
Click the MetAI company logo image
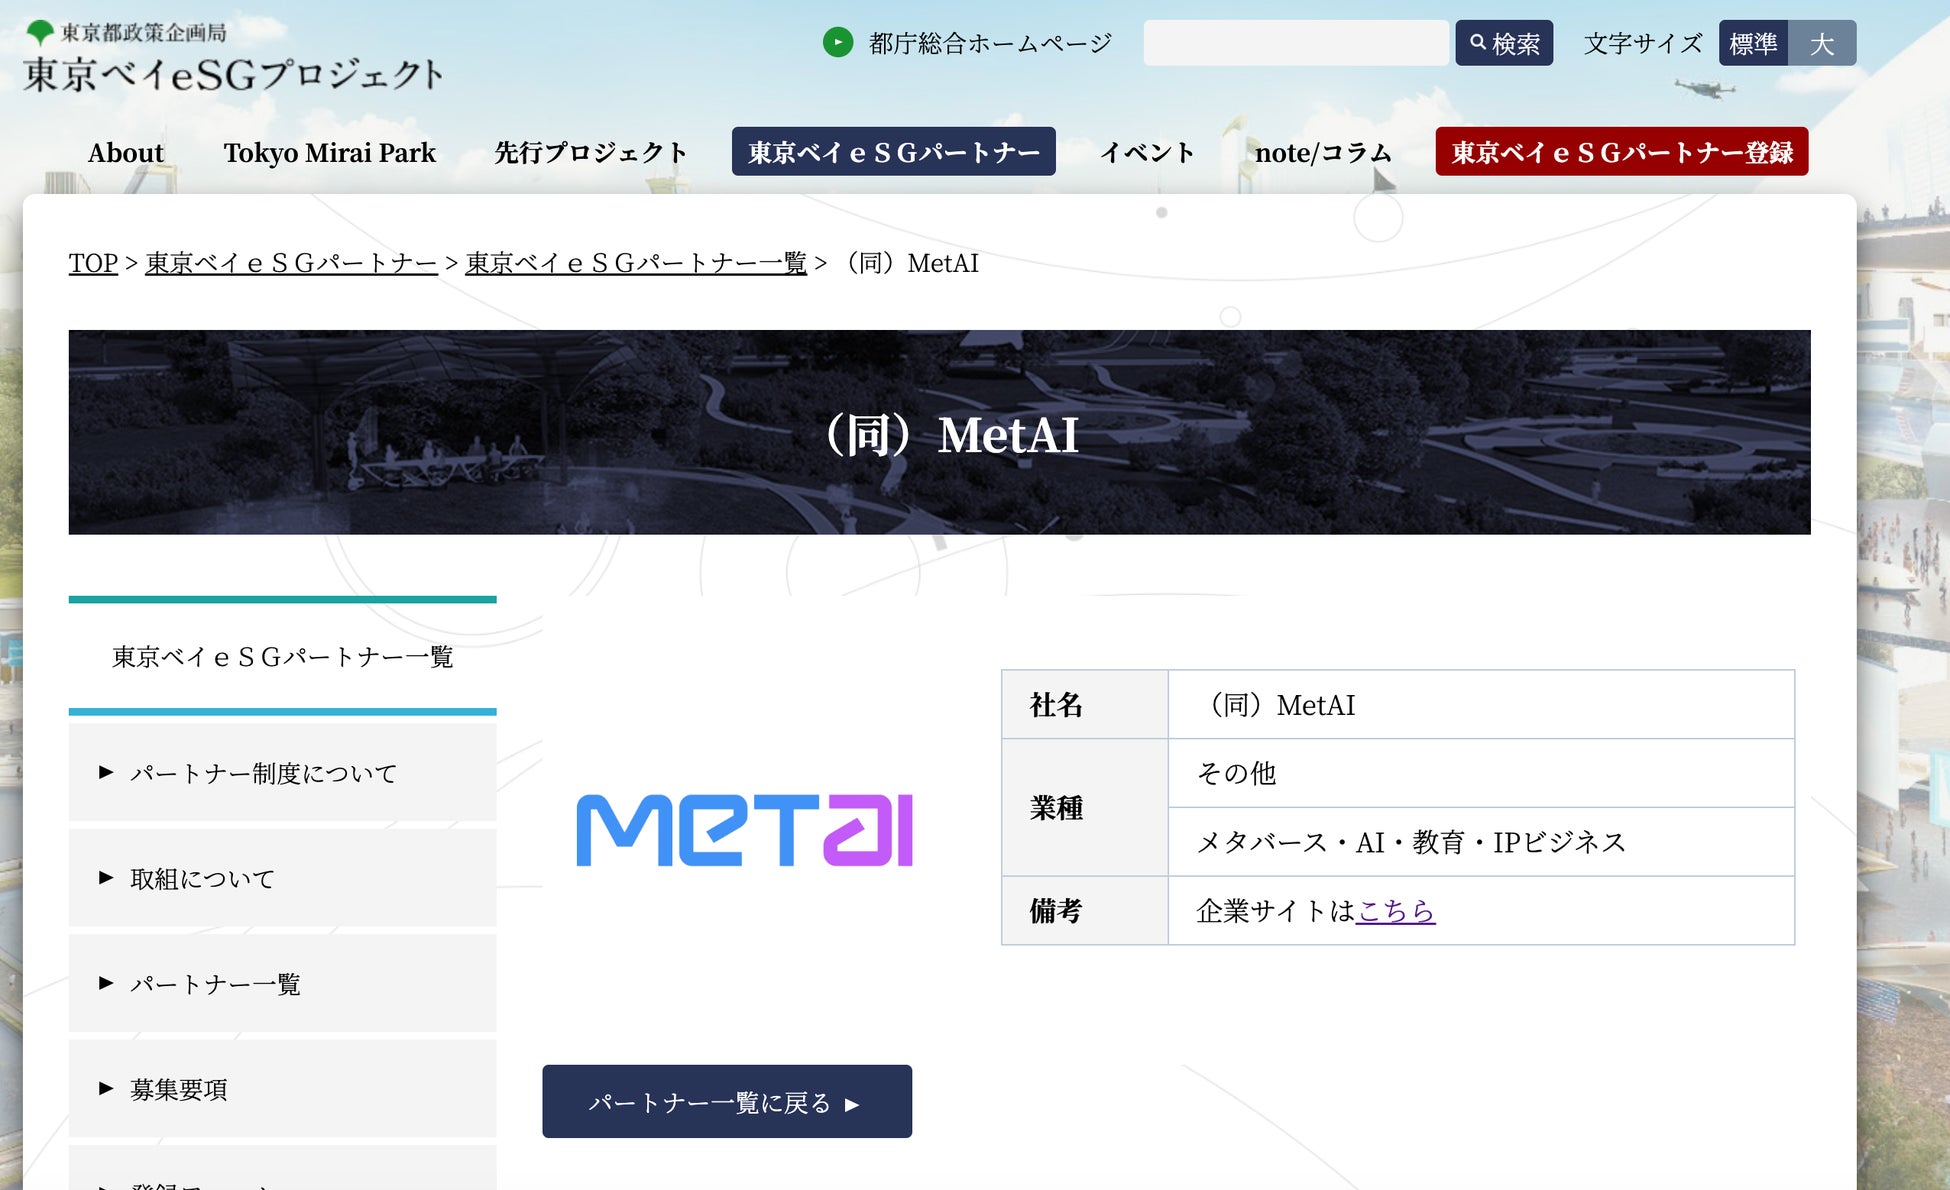pos(744,830)
